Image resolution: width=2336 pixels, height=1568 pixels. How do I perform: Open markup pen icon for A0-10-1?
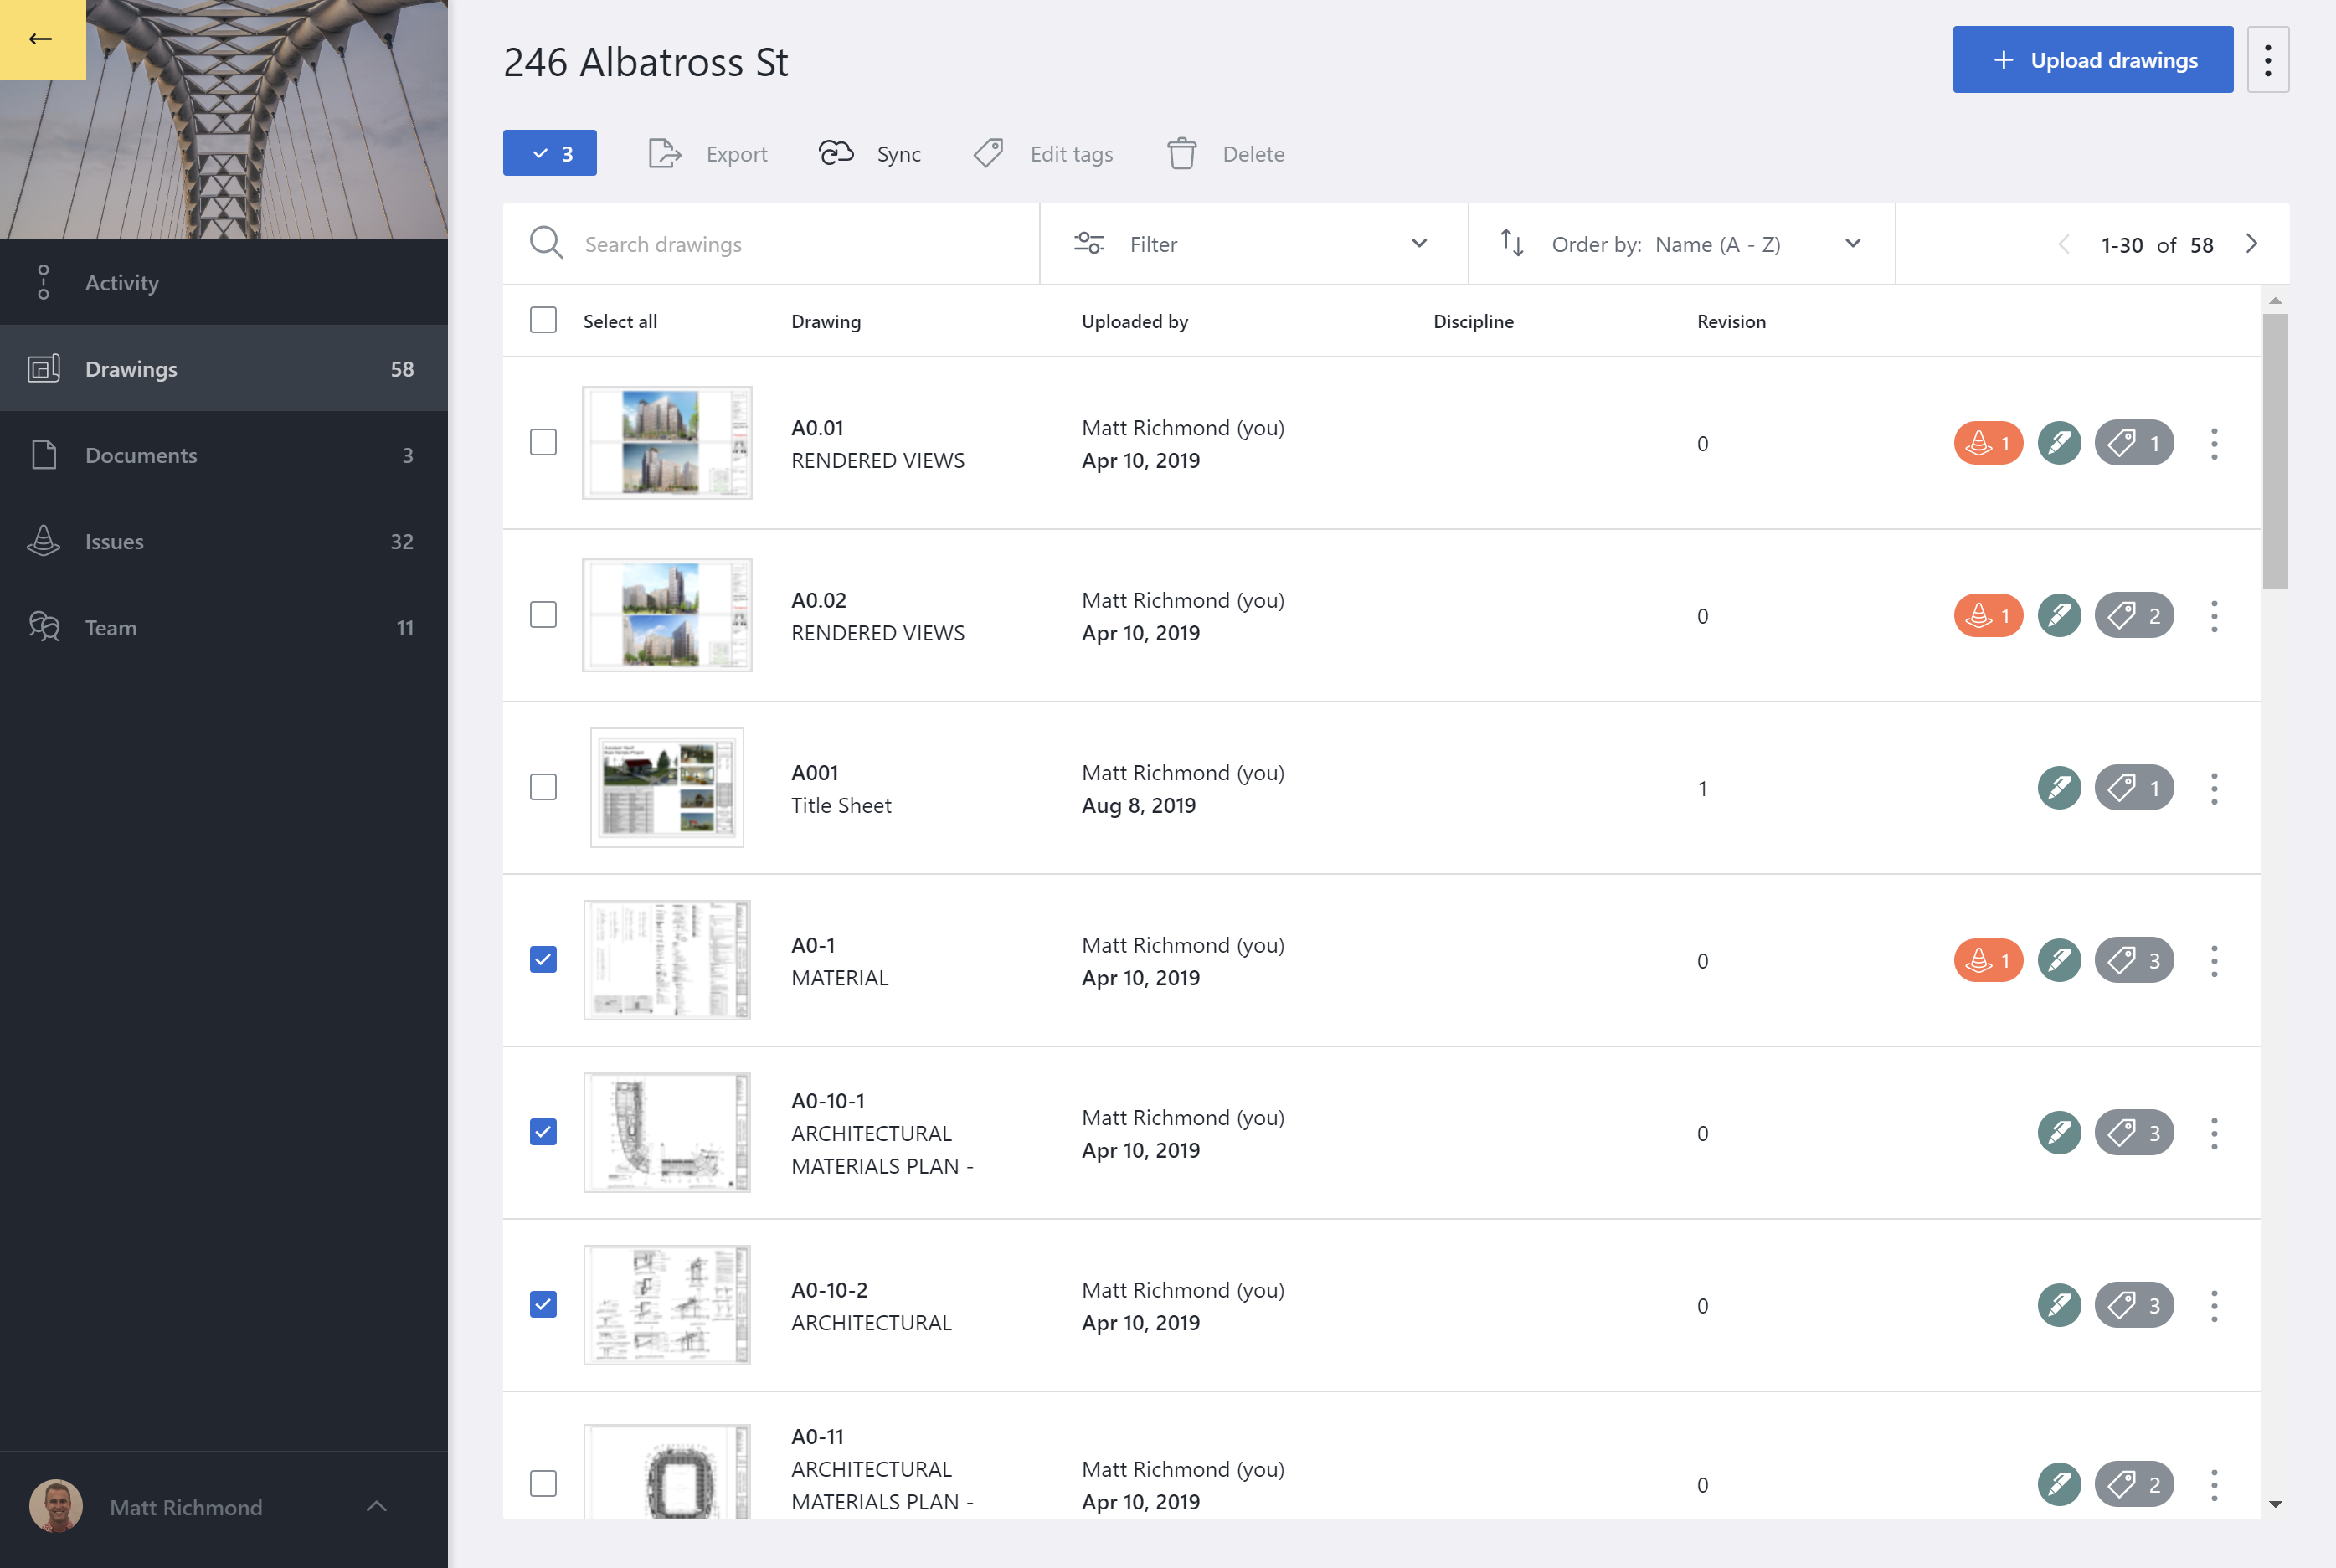pyautogui.click(x=2059, y=1133)
